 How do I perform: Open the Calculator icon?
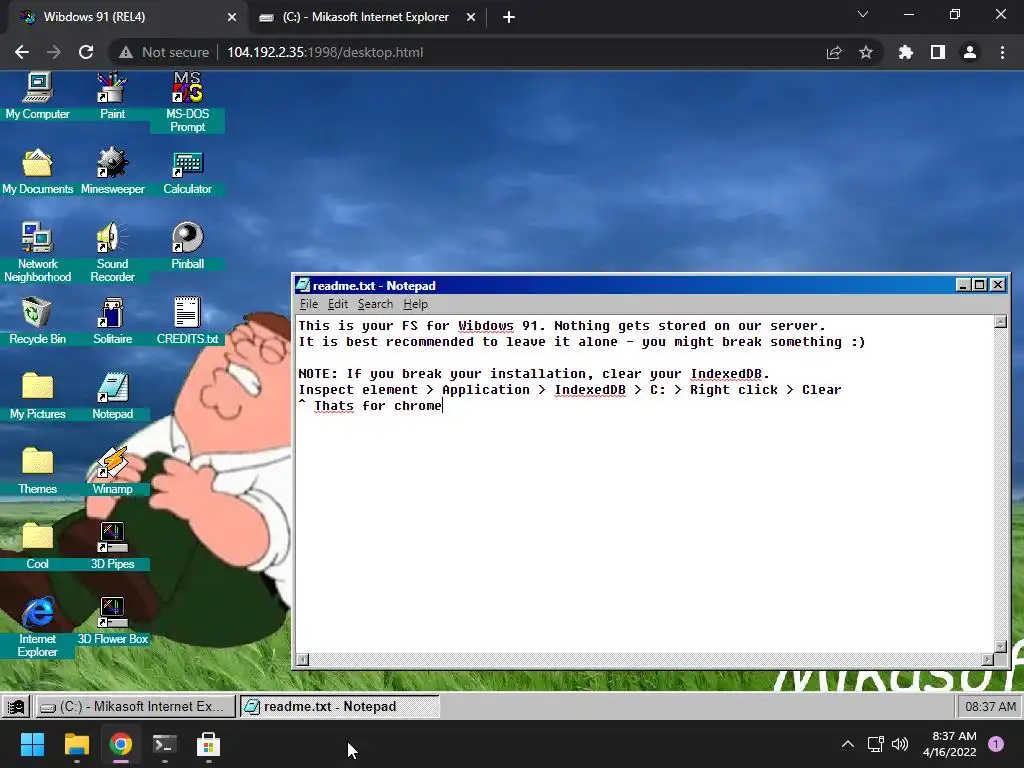click(x=187, y=172)
